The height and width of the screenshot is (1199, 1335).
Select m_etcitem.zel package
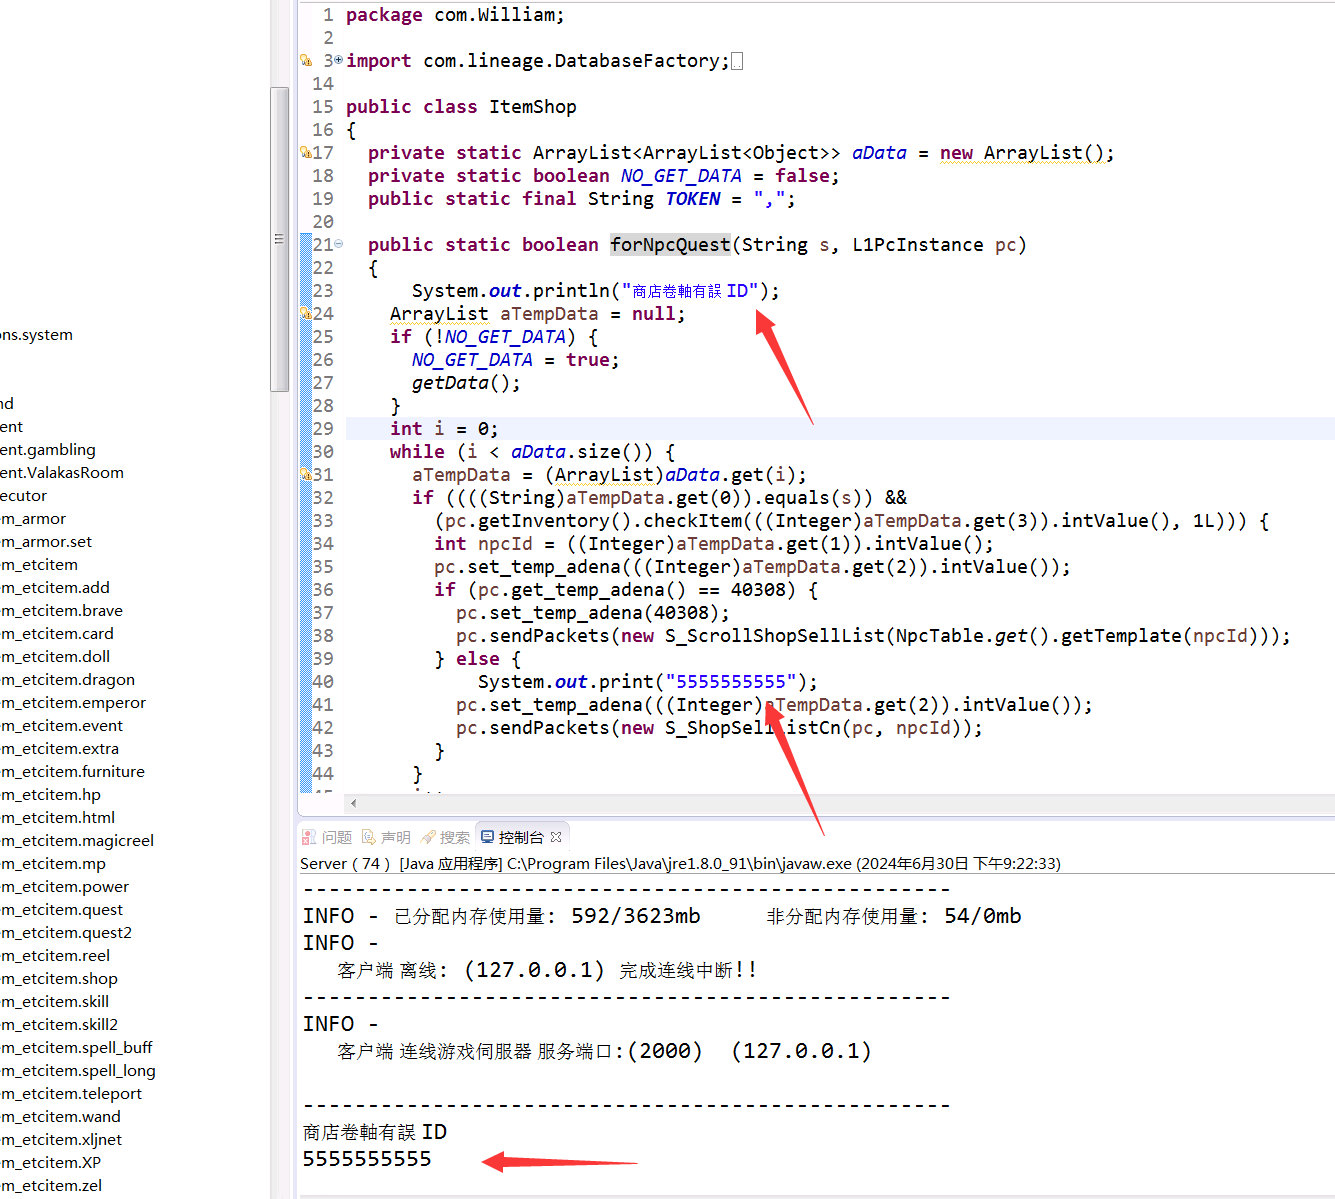point(51,1186)
